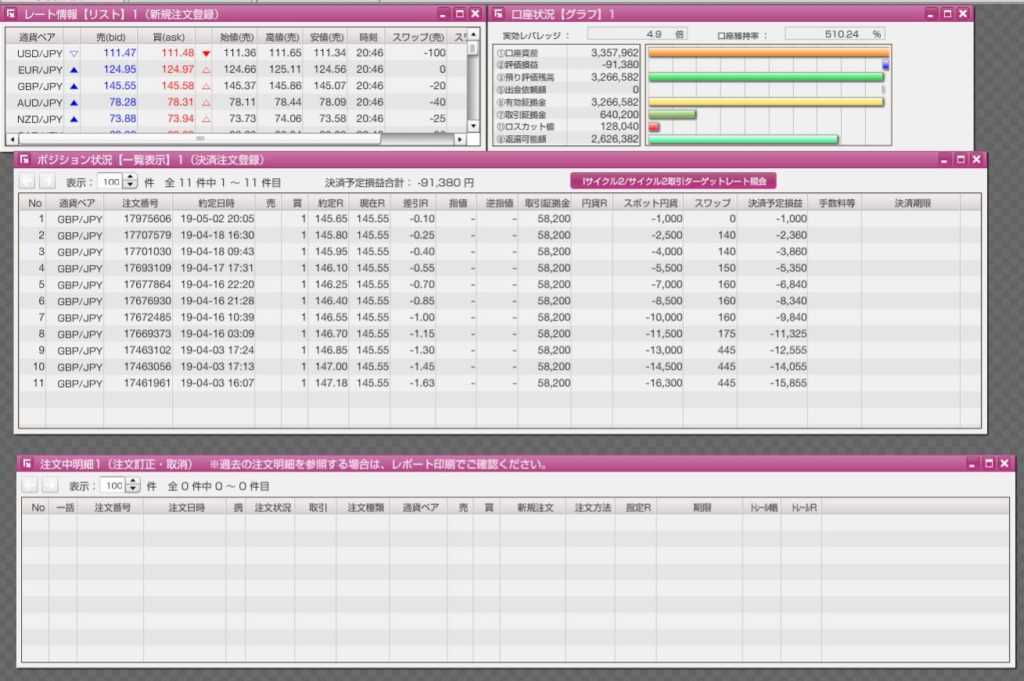The image size is (1024, 681).
Task: Click the USD/JPY red down arrow indicator
Action: (206, 52)
